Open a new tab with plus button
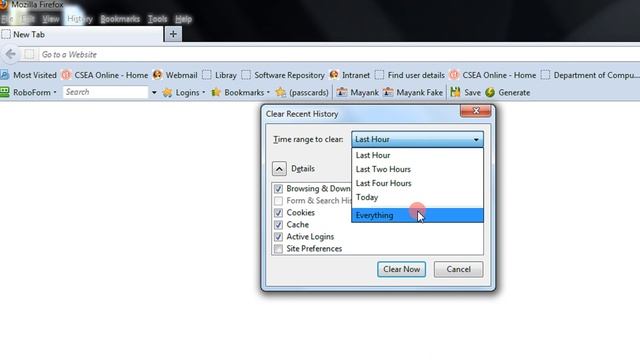Image resolution: width=640 pixels, height=360 pixels. pyautogui.click(x=173, y=34)
